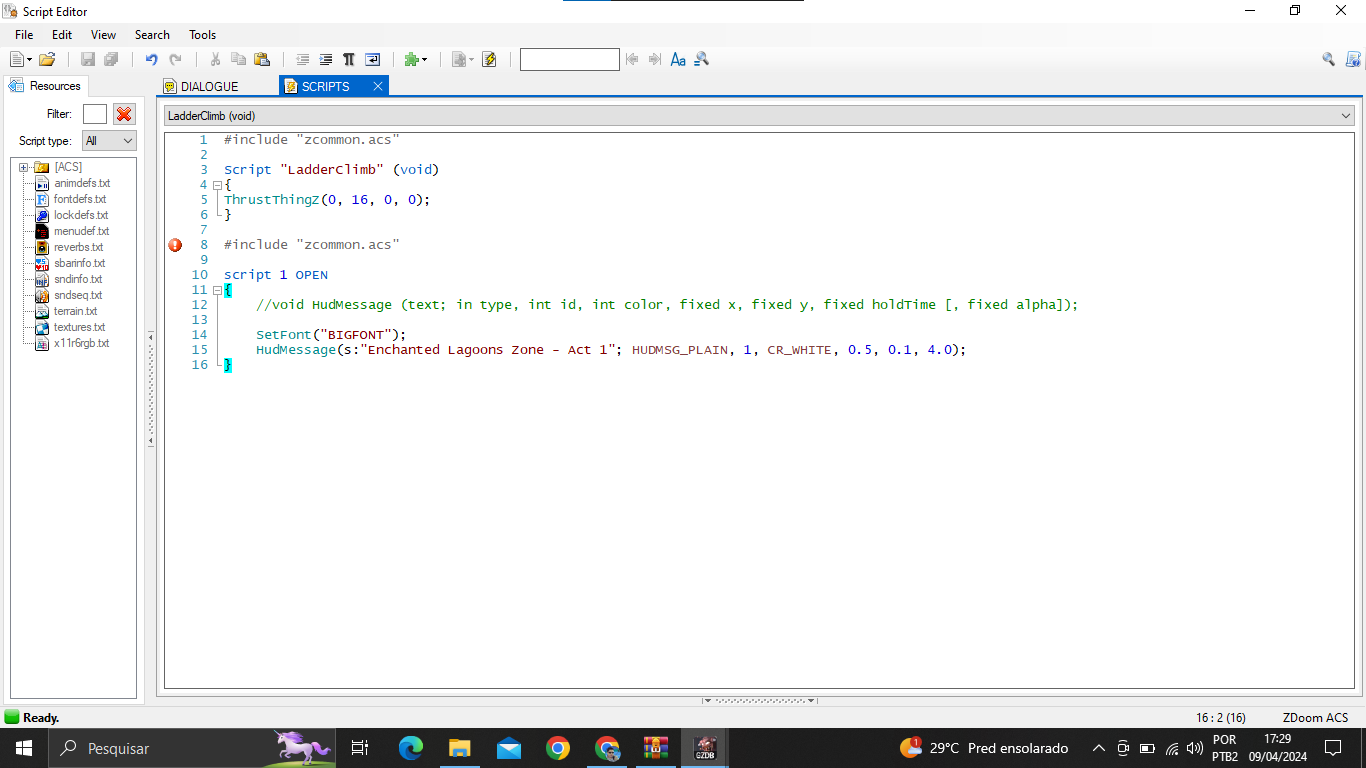Undo the last edit with blue arrow
This screenshot has height=768, width=1366.
152,60
